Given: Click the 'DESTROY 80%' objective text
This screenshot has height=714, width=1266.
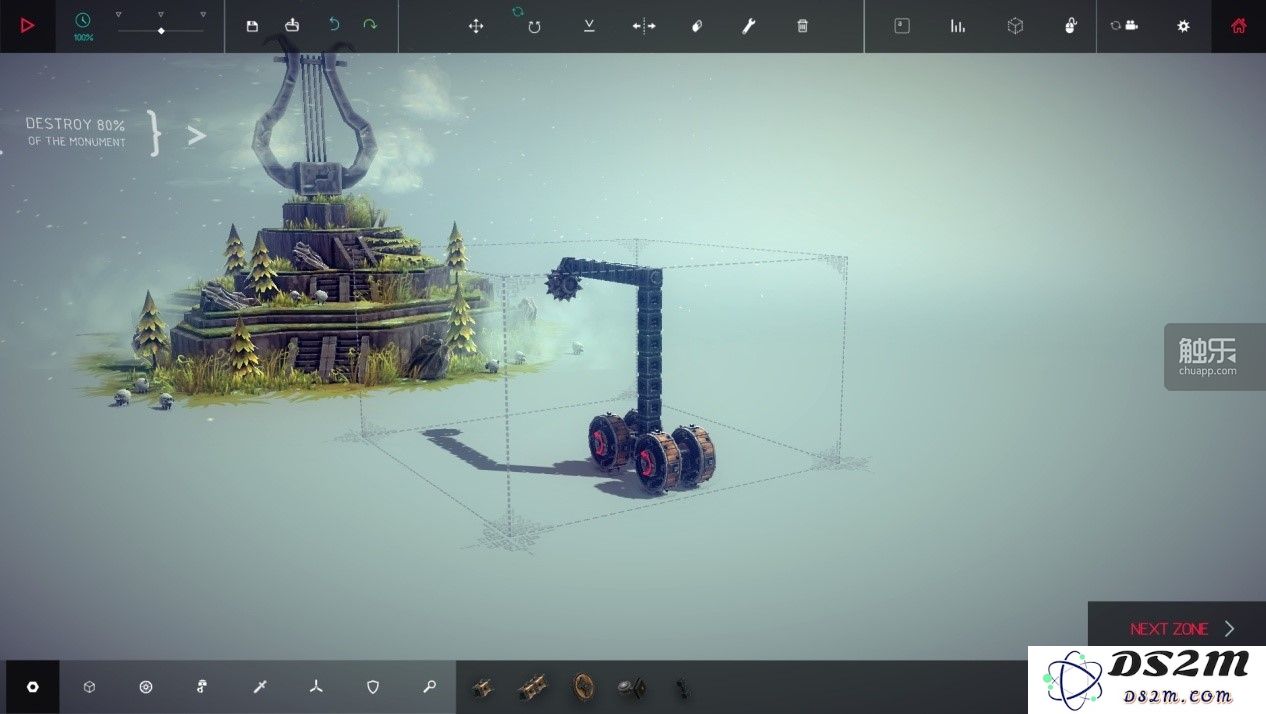Looking at the screenshot, I should [x=76, y=124].
